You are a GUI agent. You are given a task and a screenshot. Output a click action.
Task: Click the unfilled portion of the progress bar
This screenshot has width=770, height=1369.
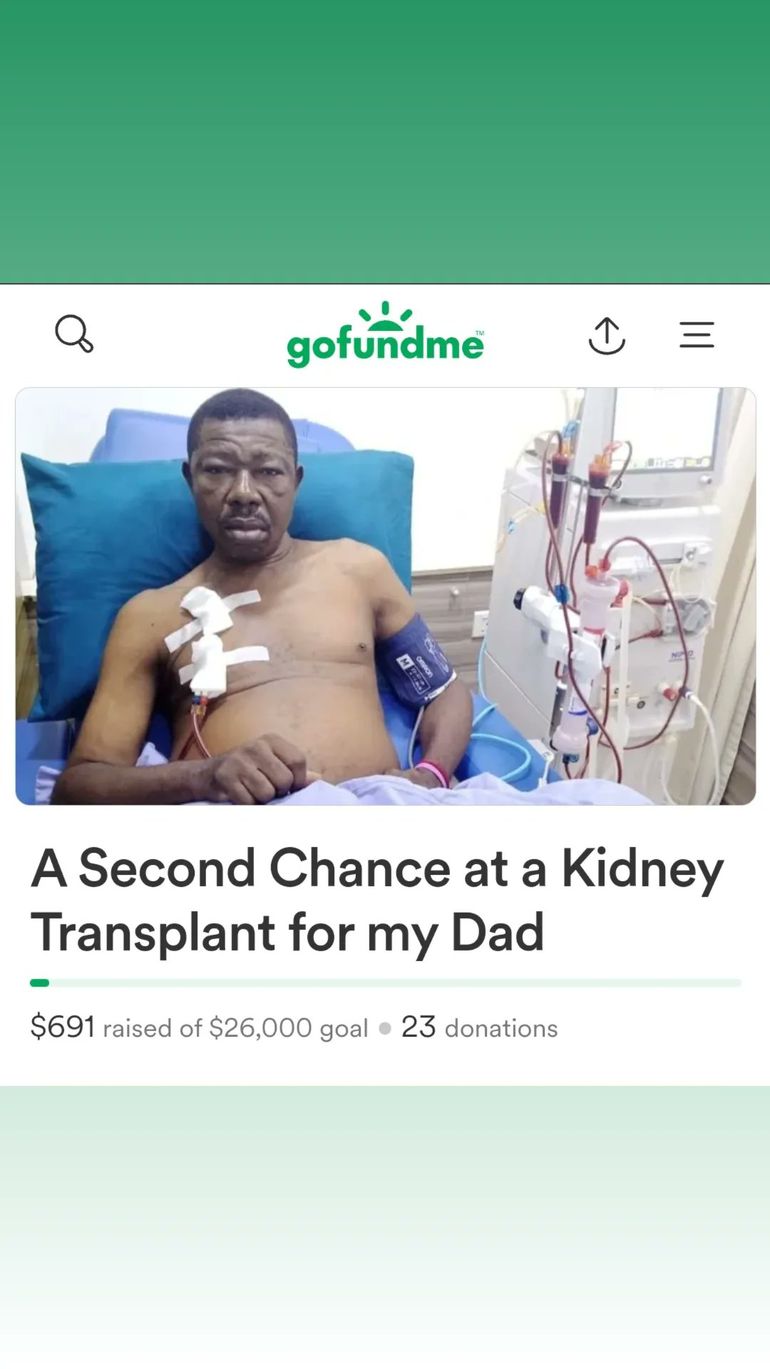[400, 983]
